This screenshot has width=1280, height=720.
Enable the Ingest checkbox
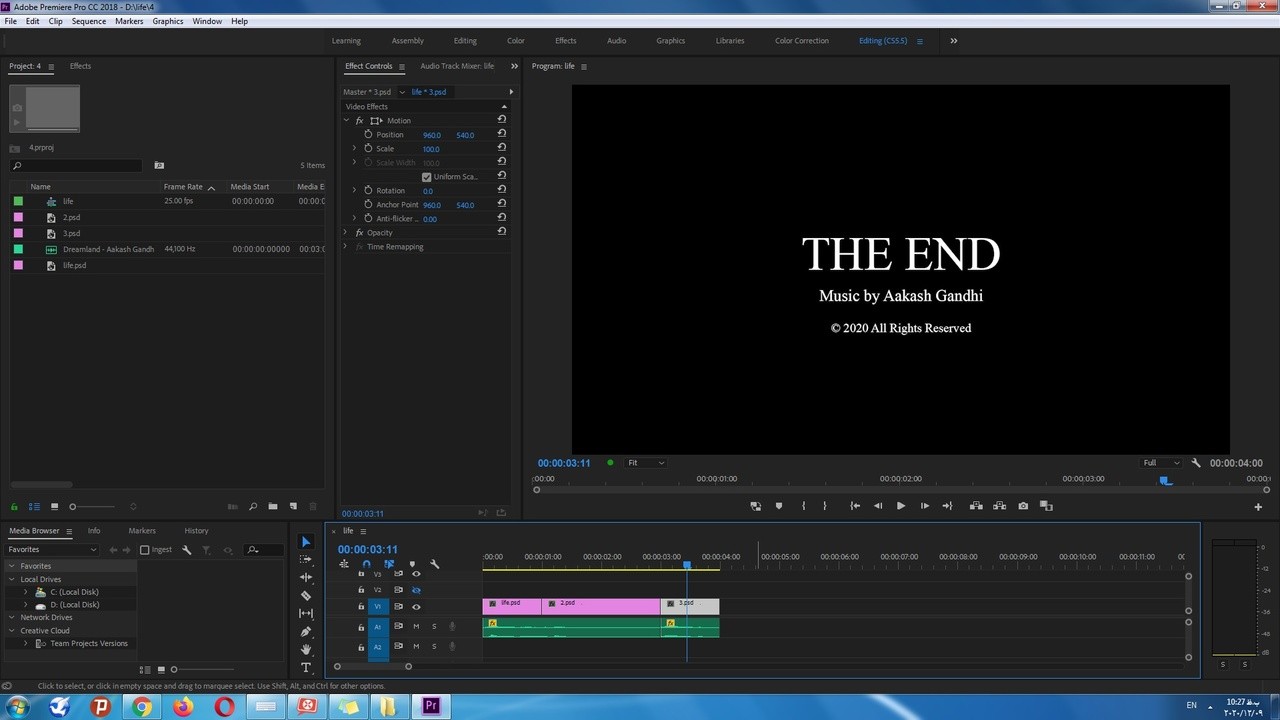145,550
